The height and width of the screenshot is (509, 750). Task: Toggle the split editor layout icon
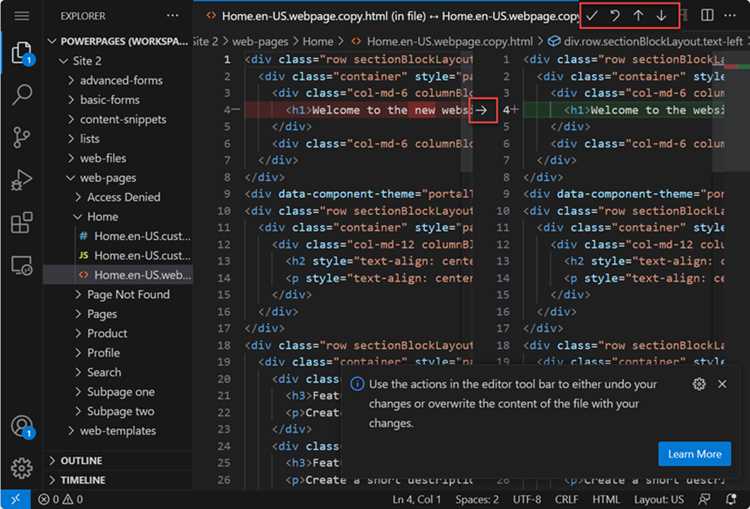click(x=707, y=15)
